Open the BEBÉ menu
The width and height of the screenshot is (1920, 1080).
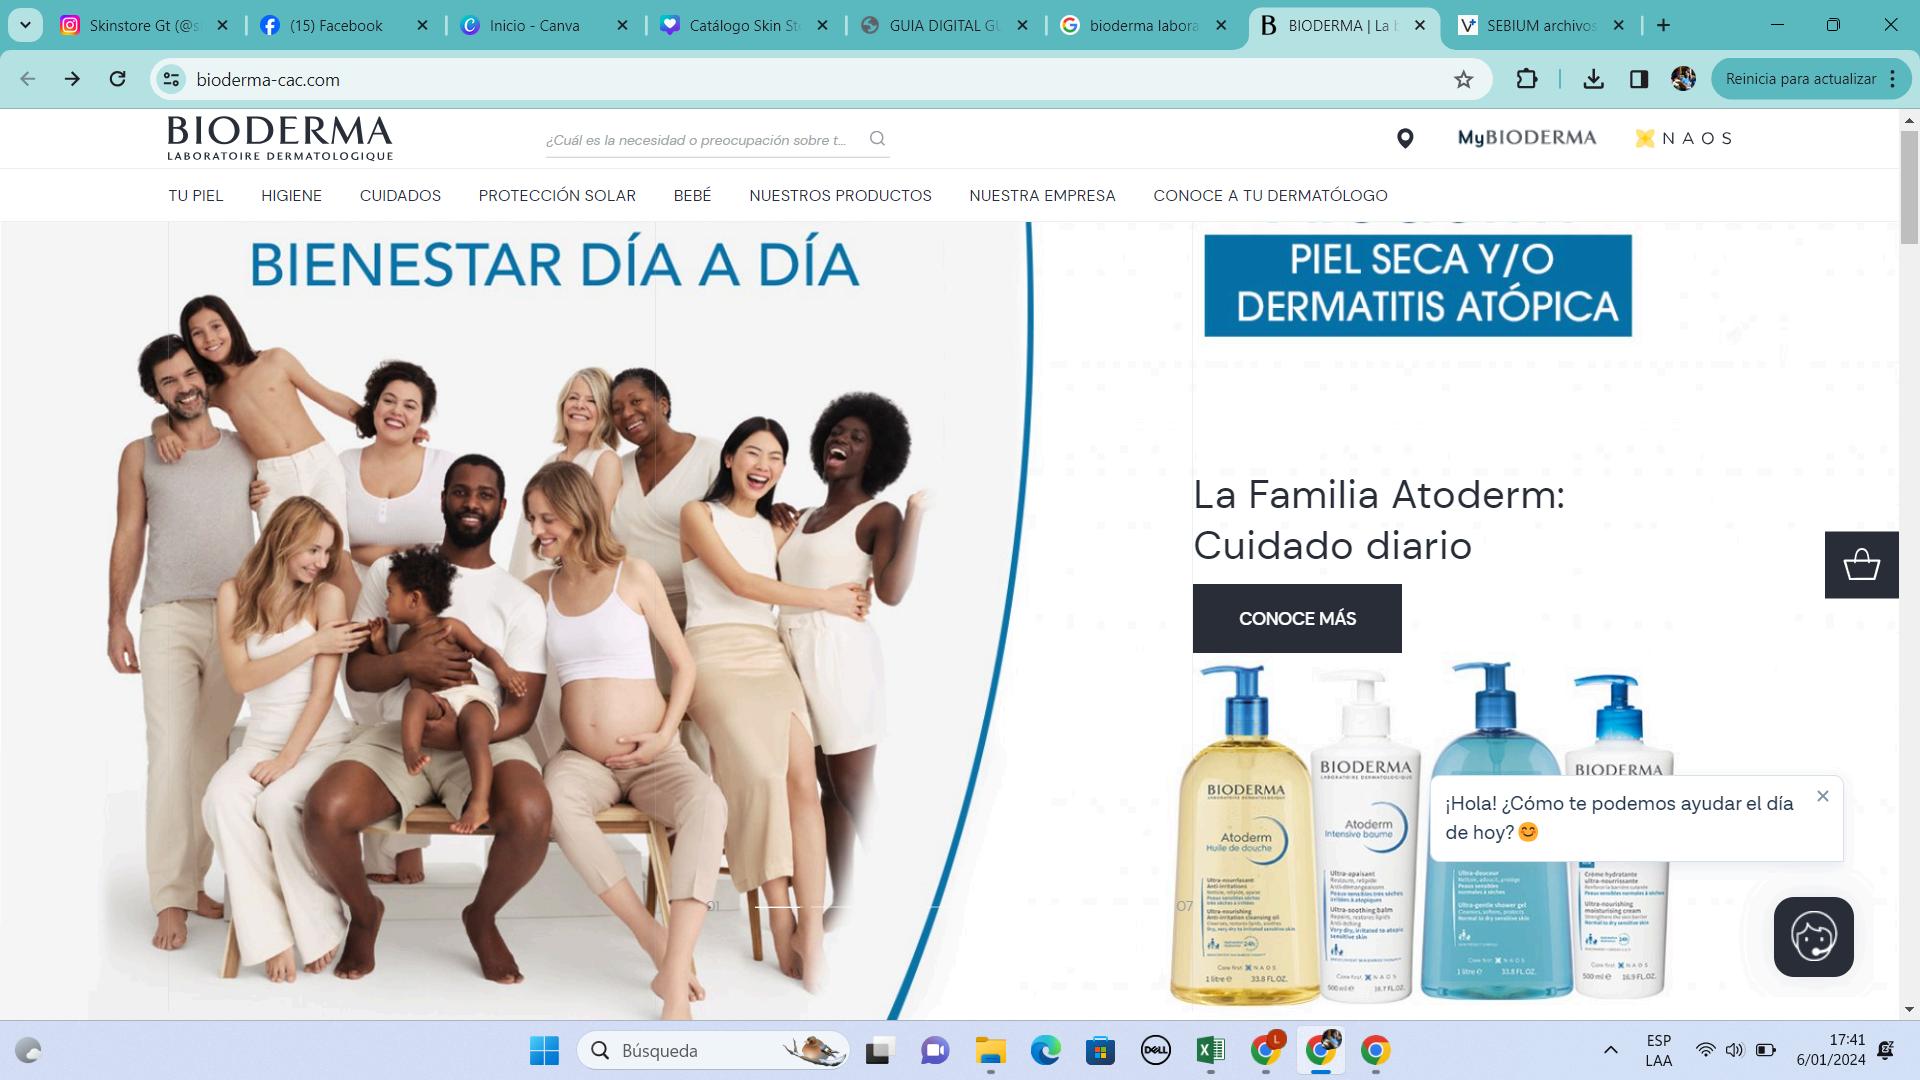click(692, 195)
